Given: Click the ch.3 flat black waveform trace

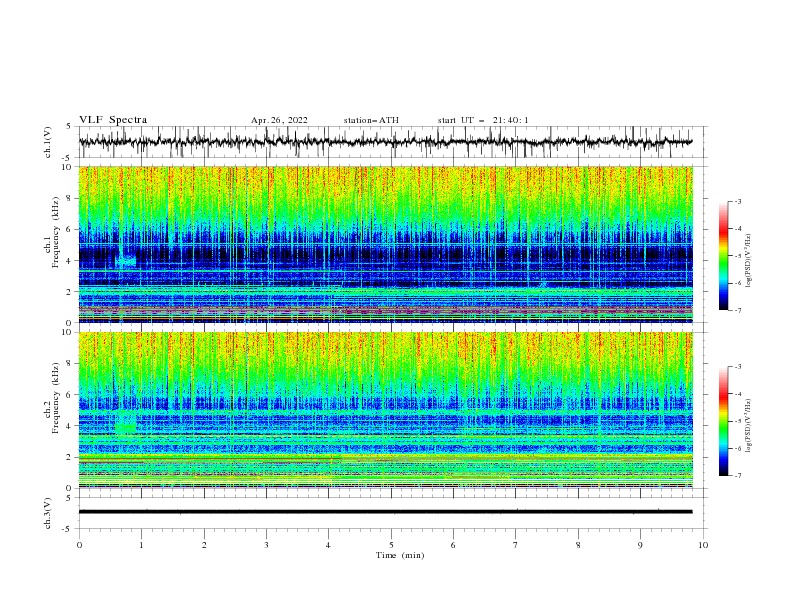Looking at the screenshot, I should click(x=385, y=512).
